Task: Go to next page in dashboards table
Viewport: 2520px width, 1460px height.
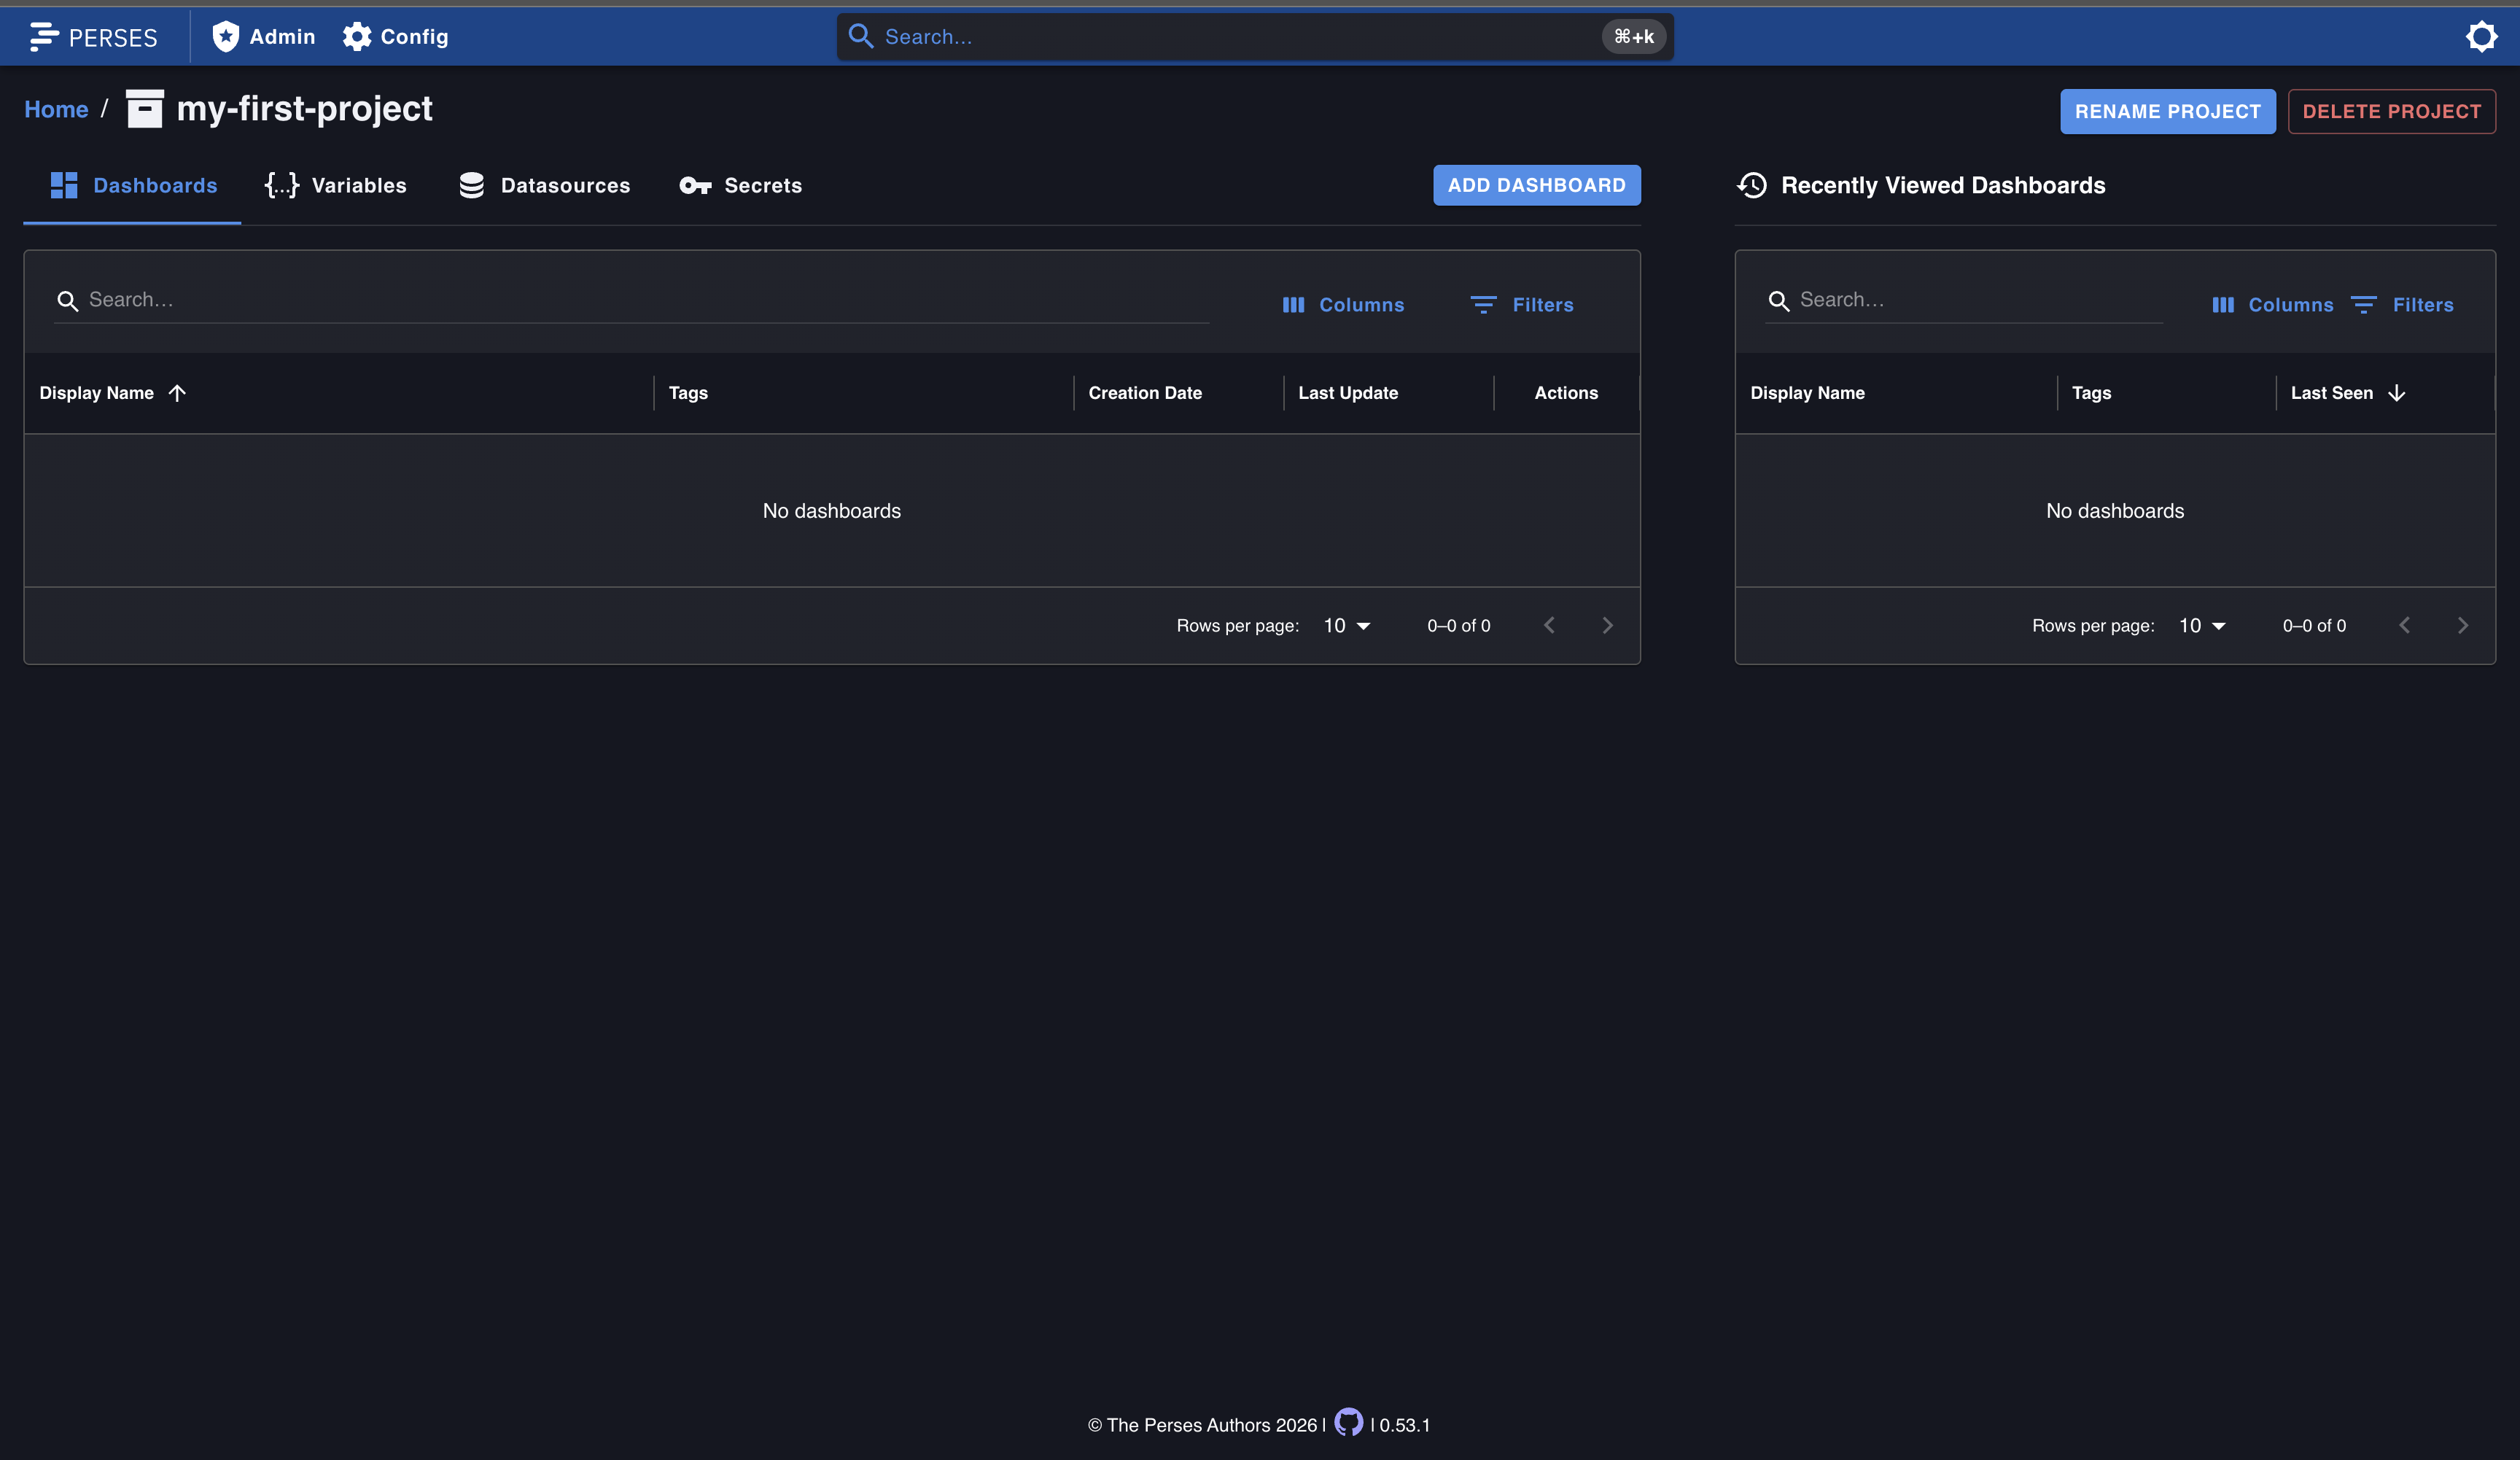Action: click(x=1607, y=625)
